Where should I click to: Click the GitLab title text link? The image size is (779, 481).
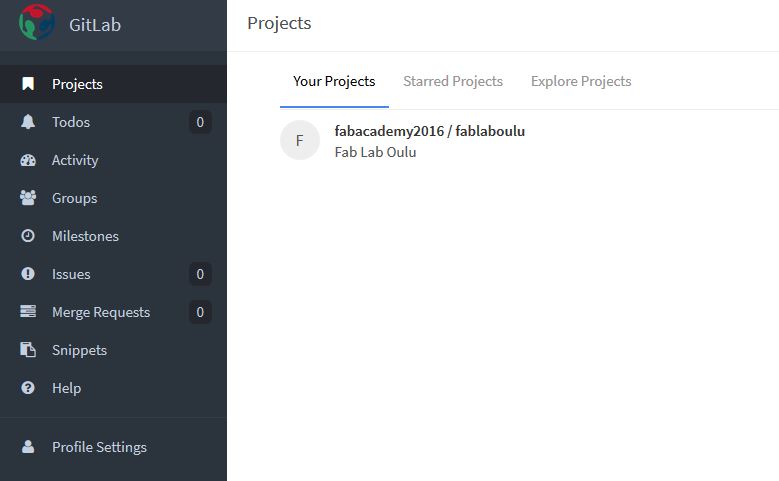(95, 25)
